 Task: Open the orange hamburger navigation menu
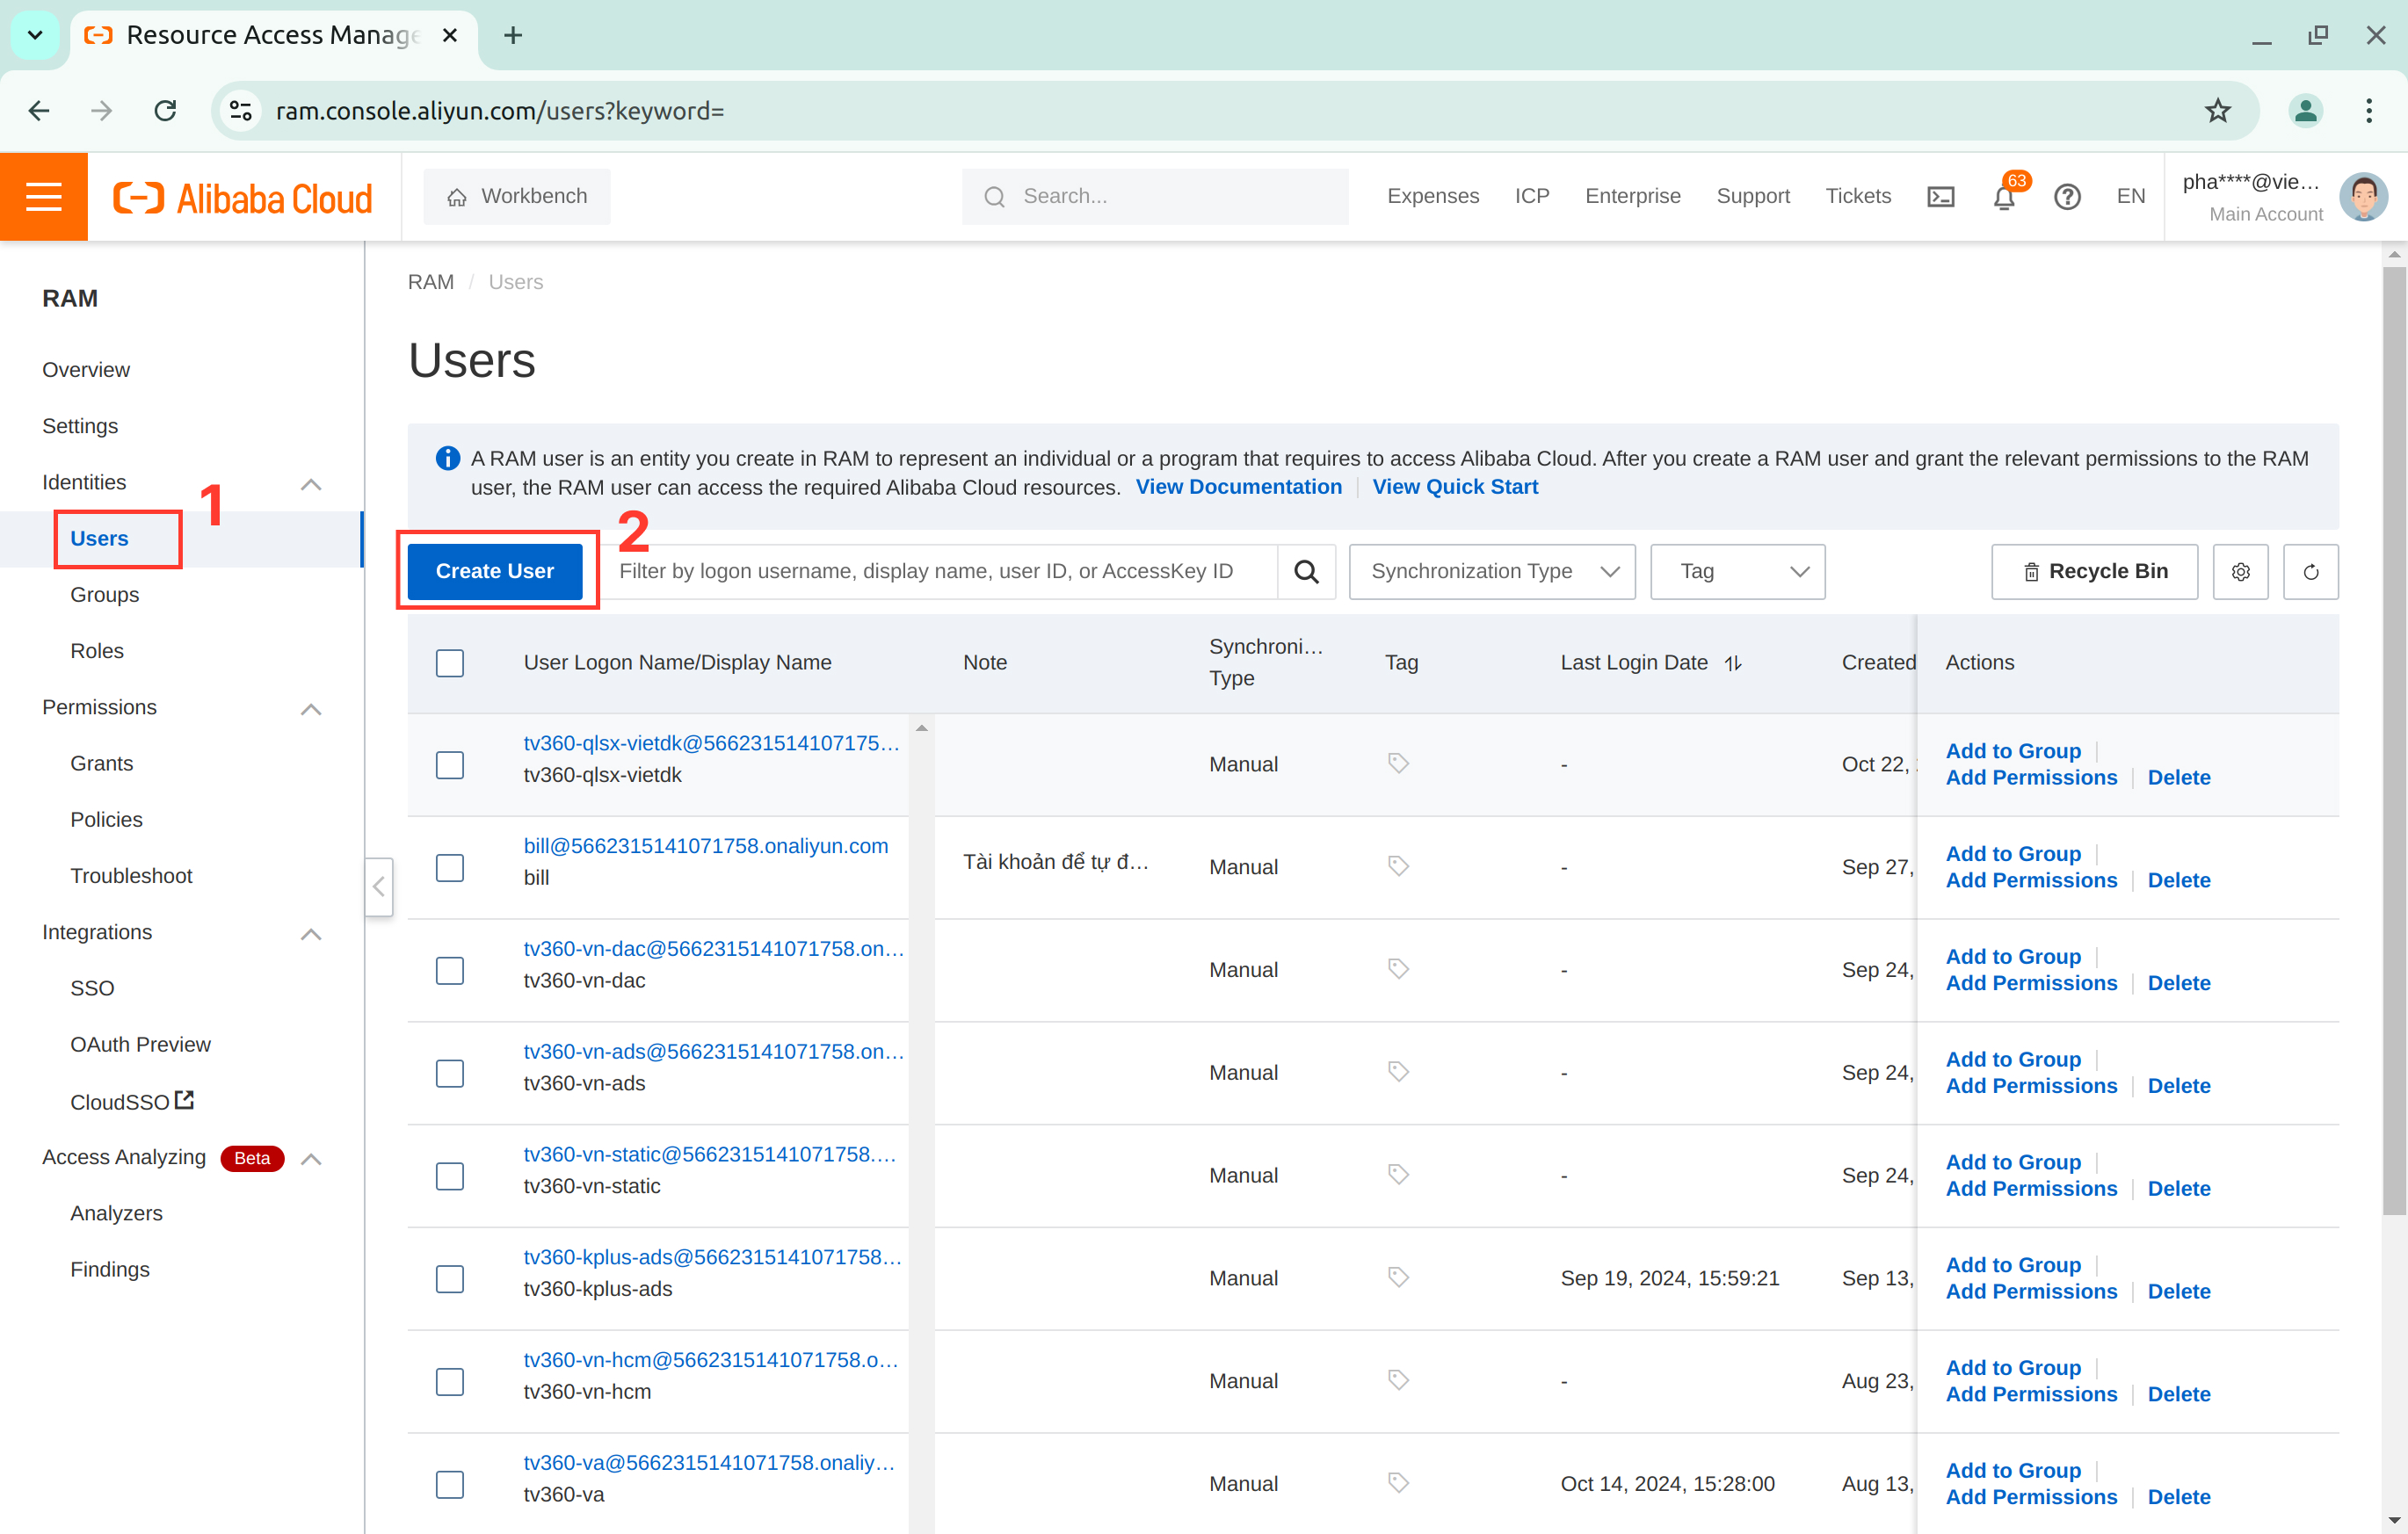point(43,196)
